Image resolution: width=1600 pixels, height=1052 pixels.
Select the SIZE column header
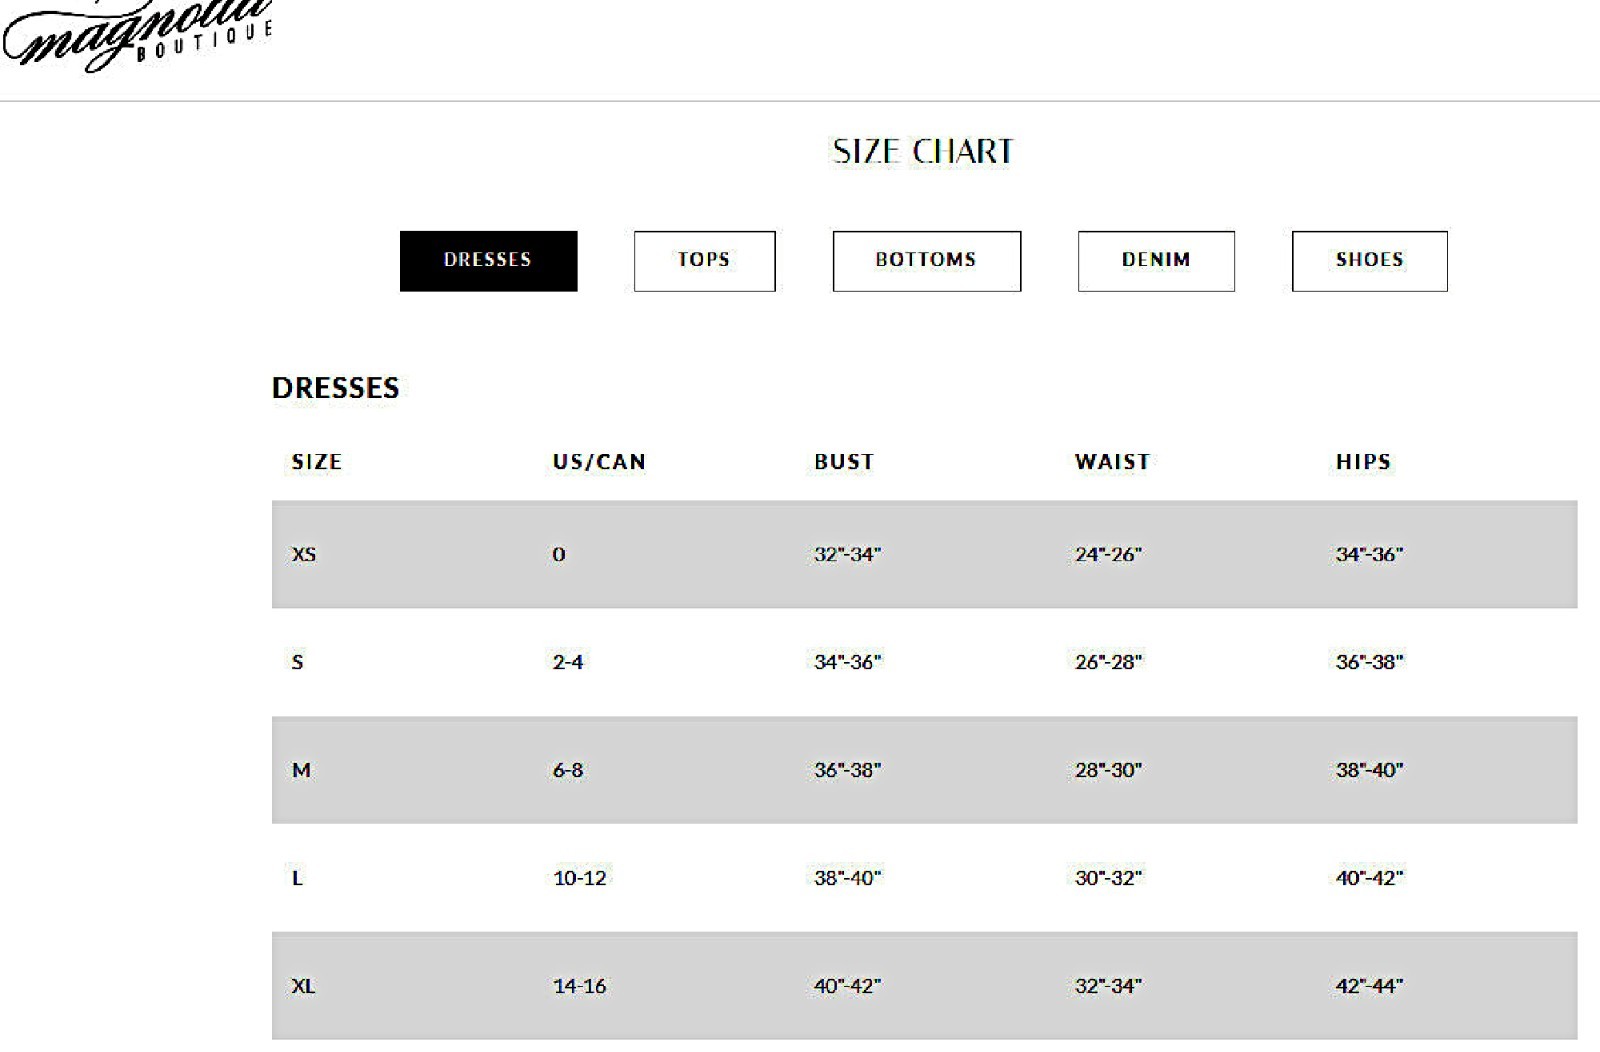[x=317, y=462]
